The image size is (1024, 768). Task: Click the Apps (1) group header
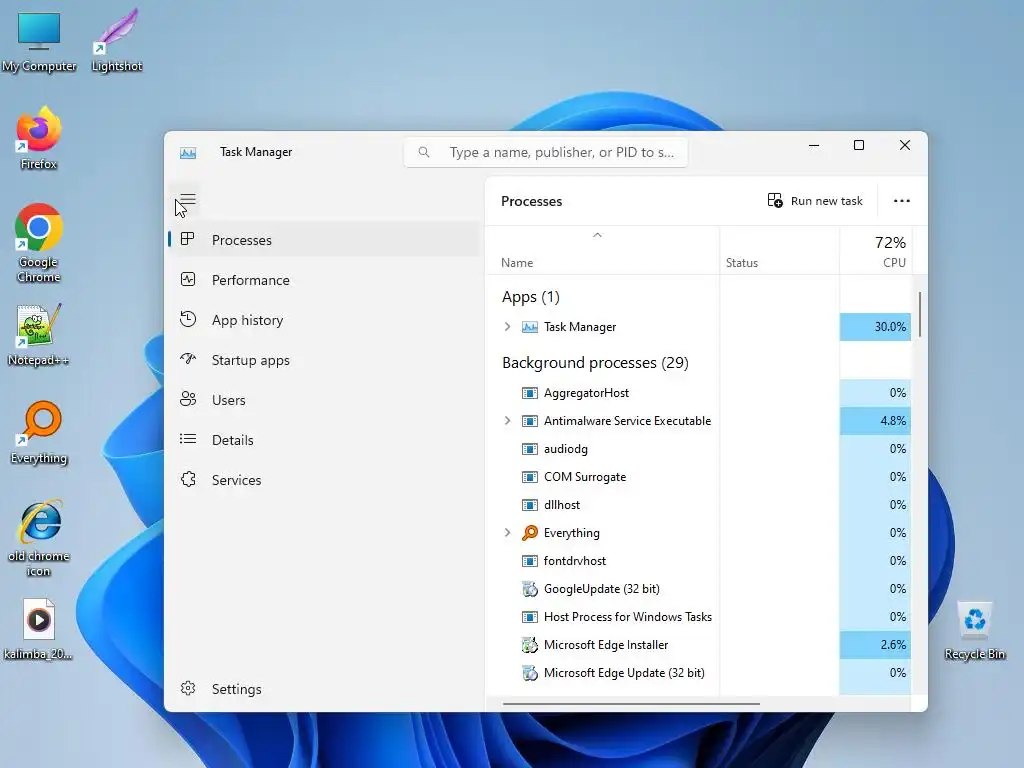point(530,297)
